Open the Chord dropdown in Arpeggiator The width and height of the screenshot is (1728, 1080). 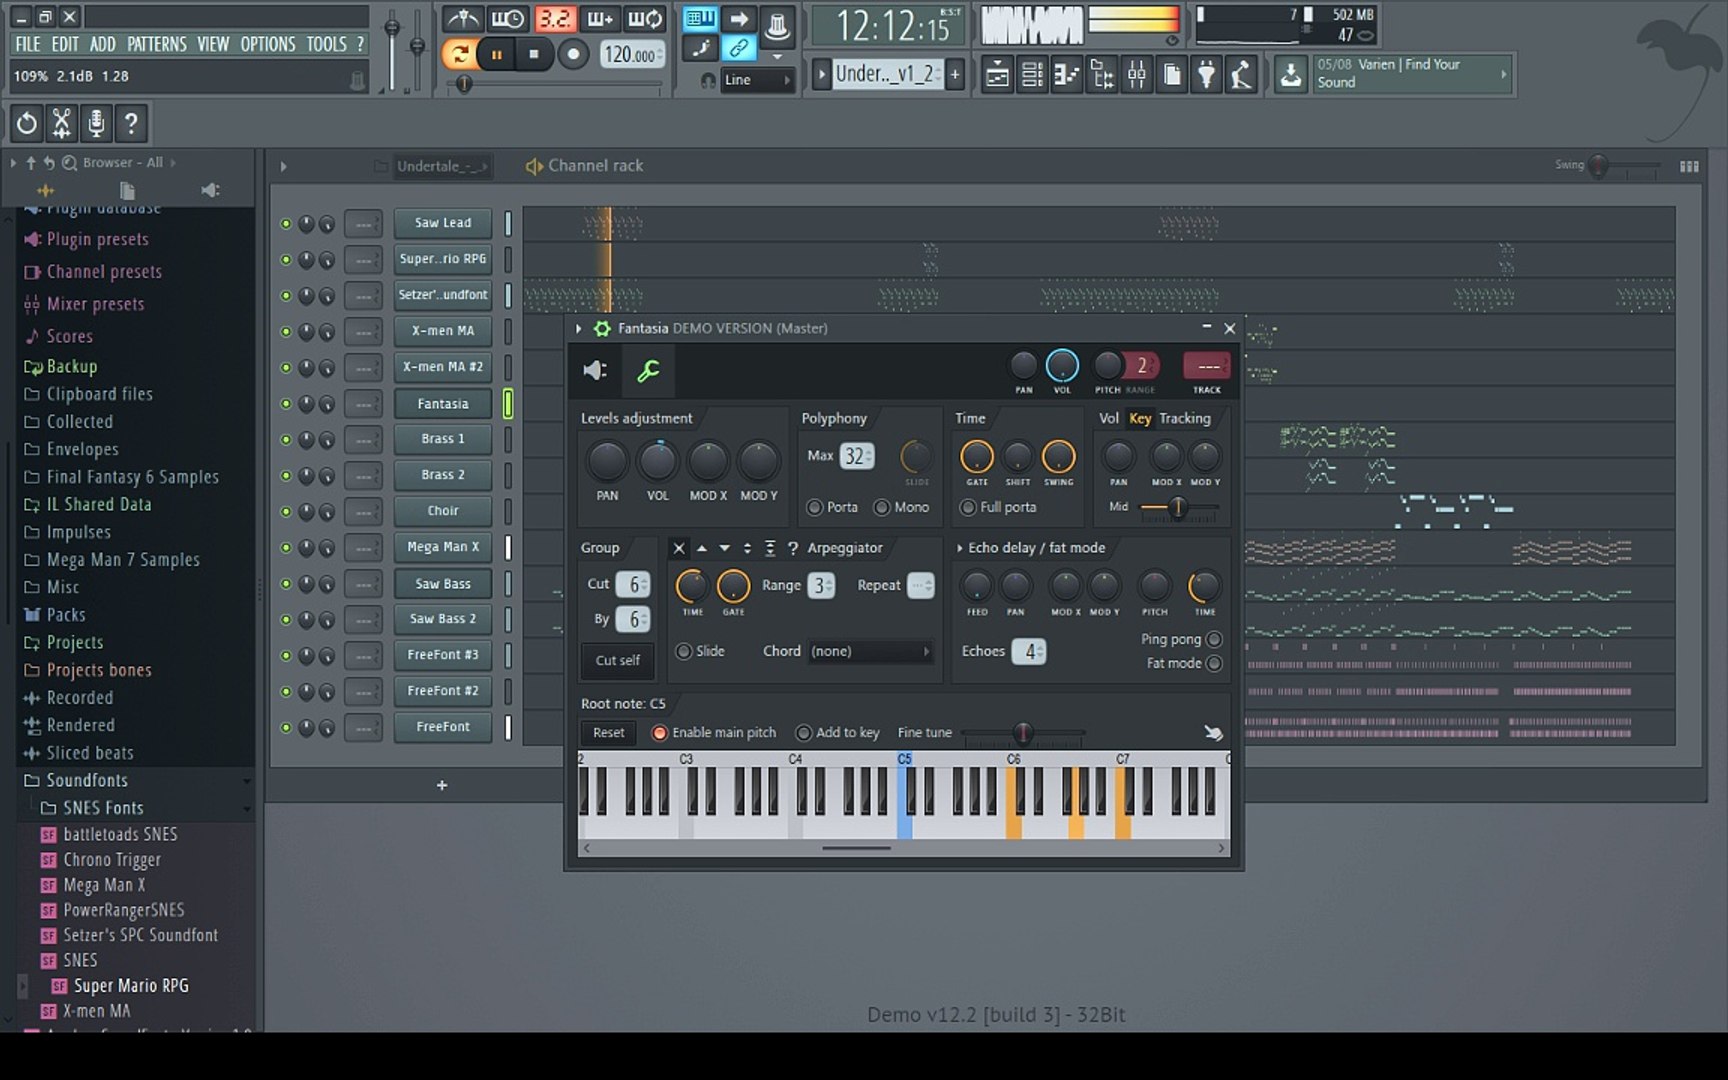click(x=870, y=652)
